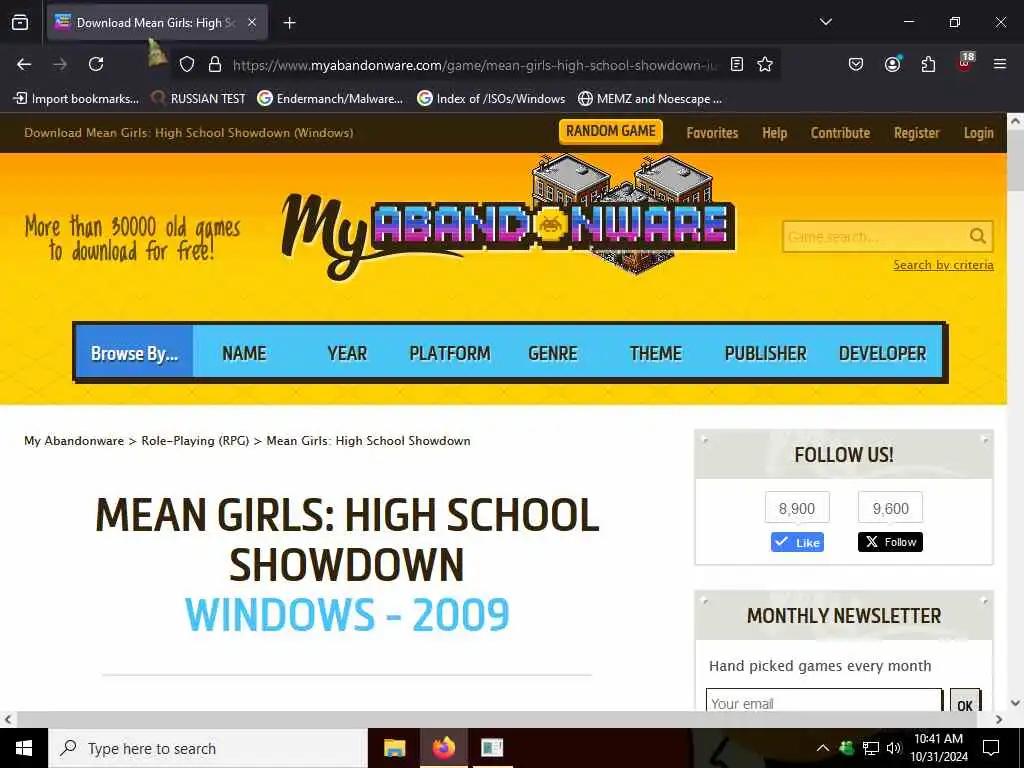Viewport: 1024px width, 768px height.
Task: Open the Endermanch/Malware bookmark
Action: 330,99
